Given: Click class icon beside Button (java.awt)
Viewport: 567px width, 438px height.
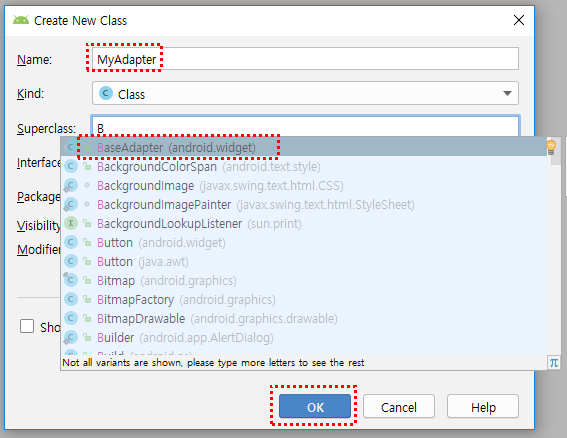Looking at the screenshot, I should (71, 261).
